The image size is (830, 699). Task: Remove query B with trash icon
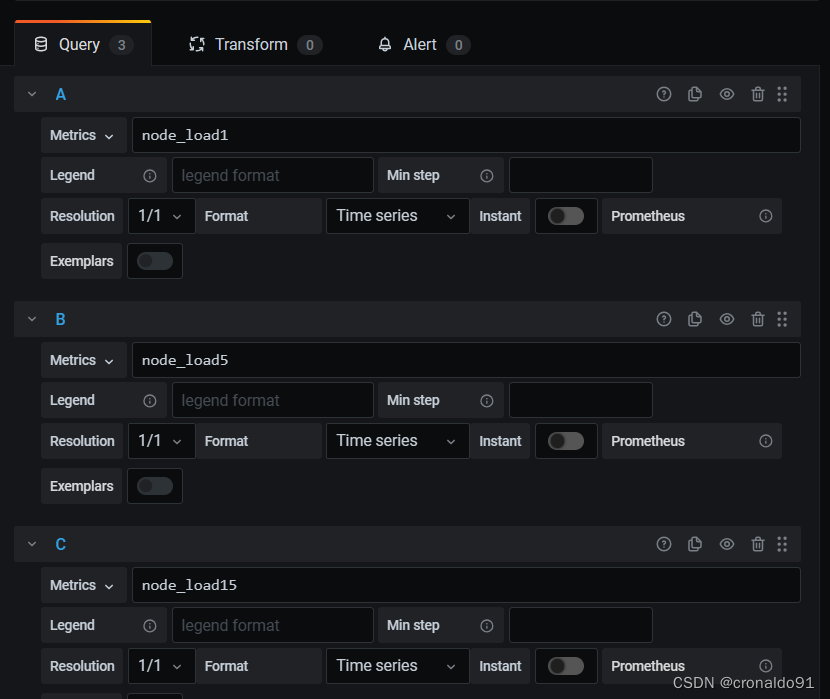[758, 319]
